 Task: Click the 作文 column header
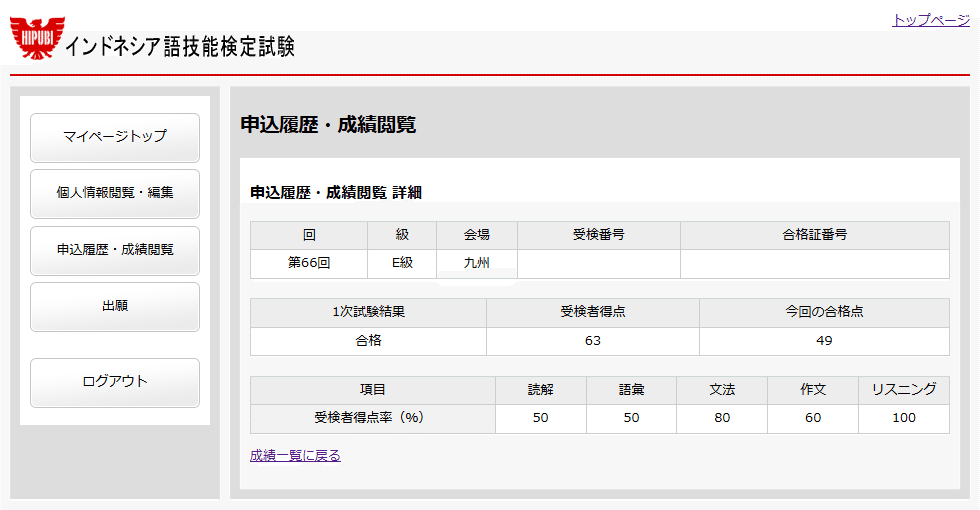coord(813,390)
